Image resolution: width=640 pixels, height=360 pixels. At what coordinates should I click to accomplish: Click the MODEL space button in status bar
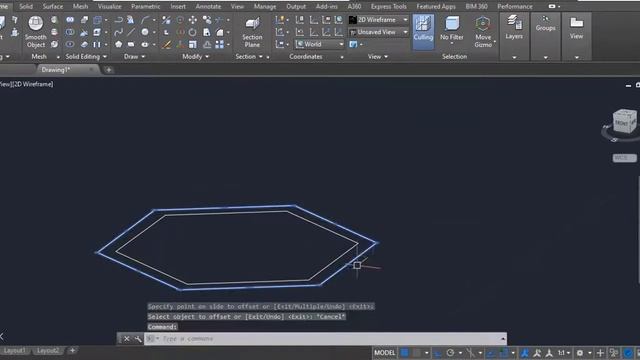coord(385,353)
